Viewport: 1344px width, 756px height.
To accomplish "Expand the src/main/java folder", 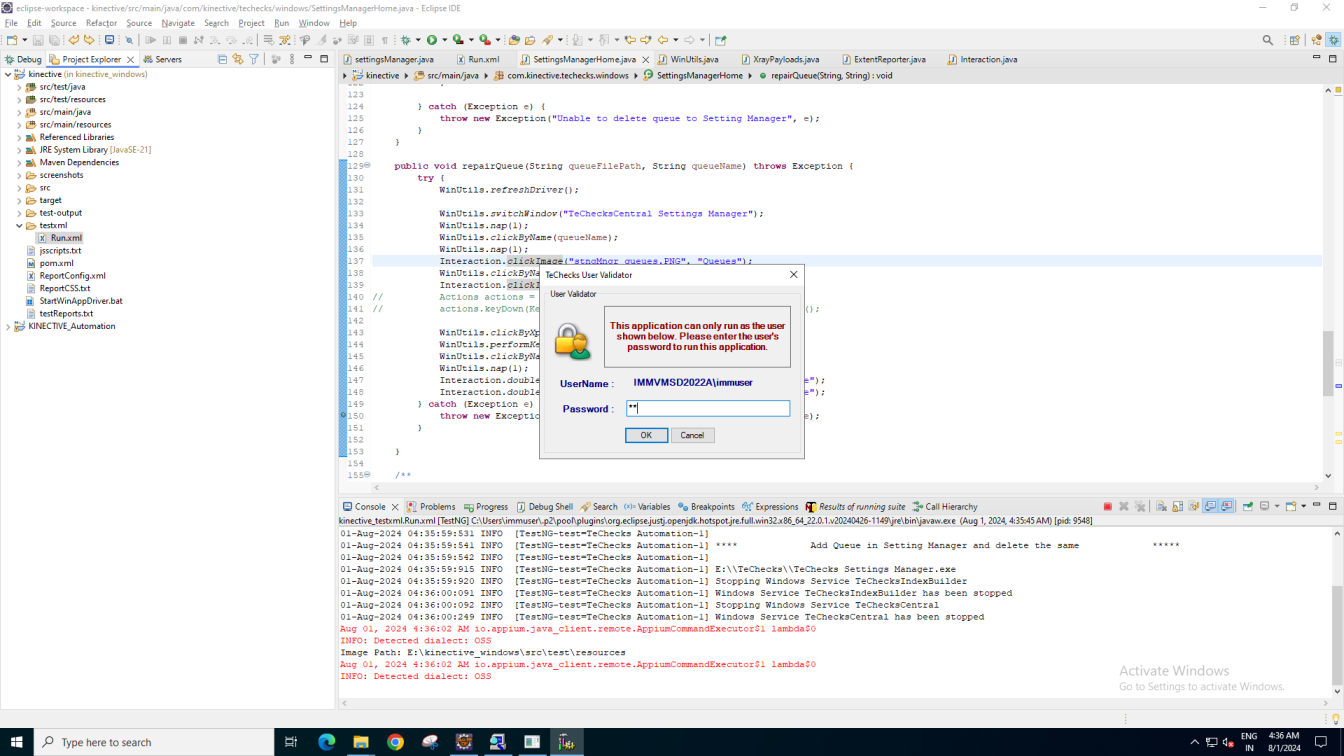I will (x=19, y=112).
